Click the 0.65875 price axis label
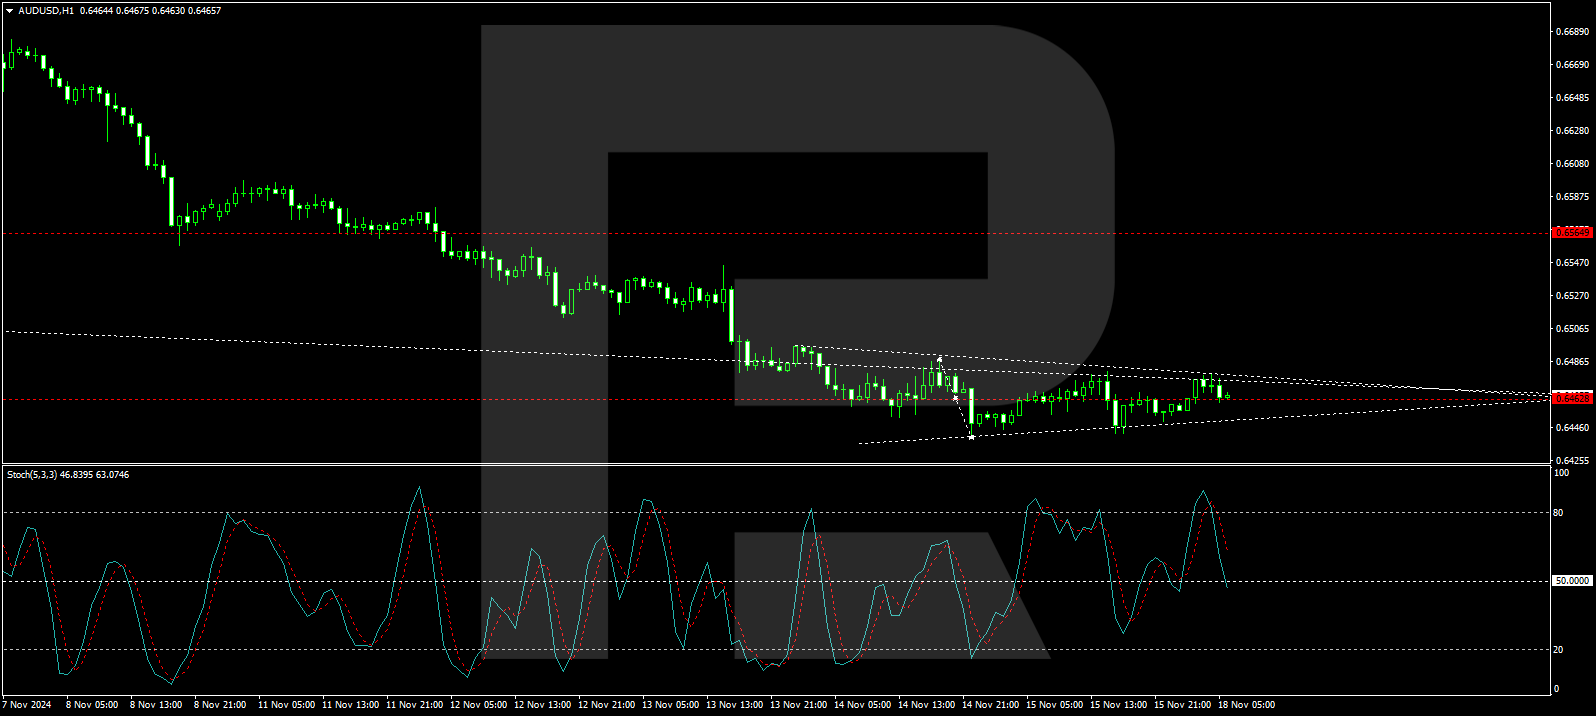 point(1572,197)
